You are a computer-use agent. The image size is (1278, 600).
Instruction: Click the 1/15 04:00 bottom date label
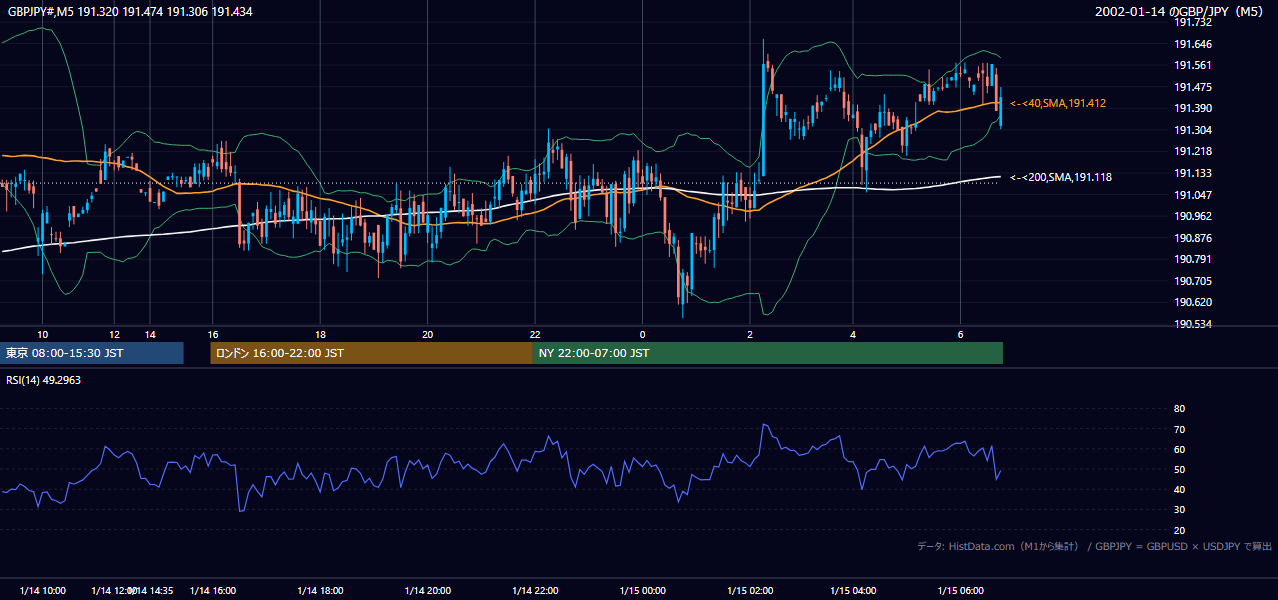point(853,591)
